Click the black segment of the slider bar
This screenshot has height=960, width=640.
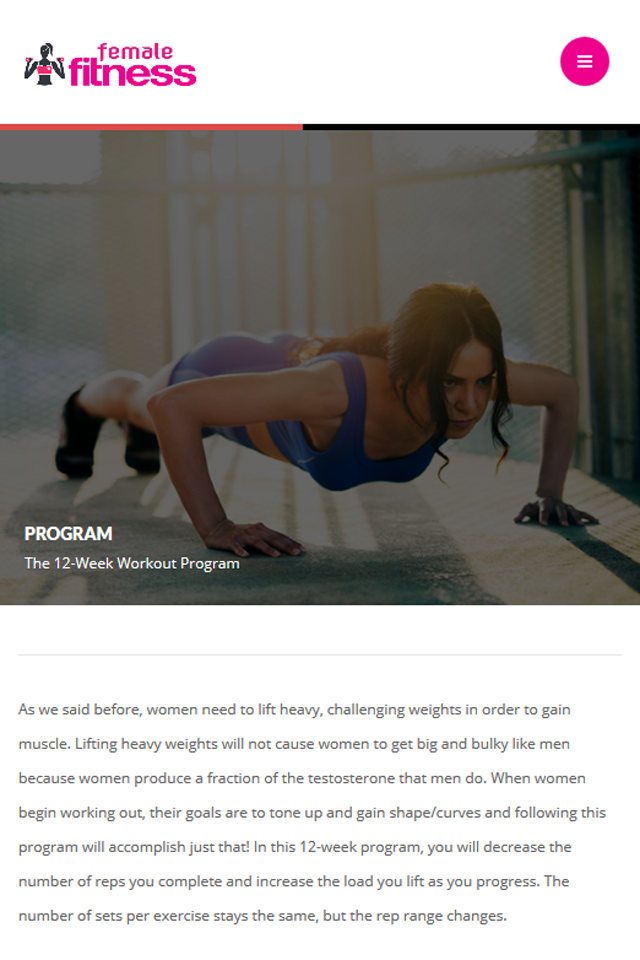471,127
